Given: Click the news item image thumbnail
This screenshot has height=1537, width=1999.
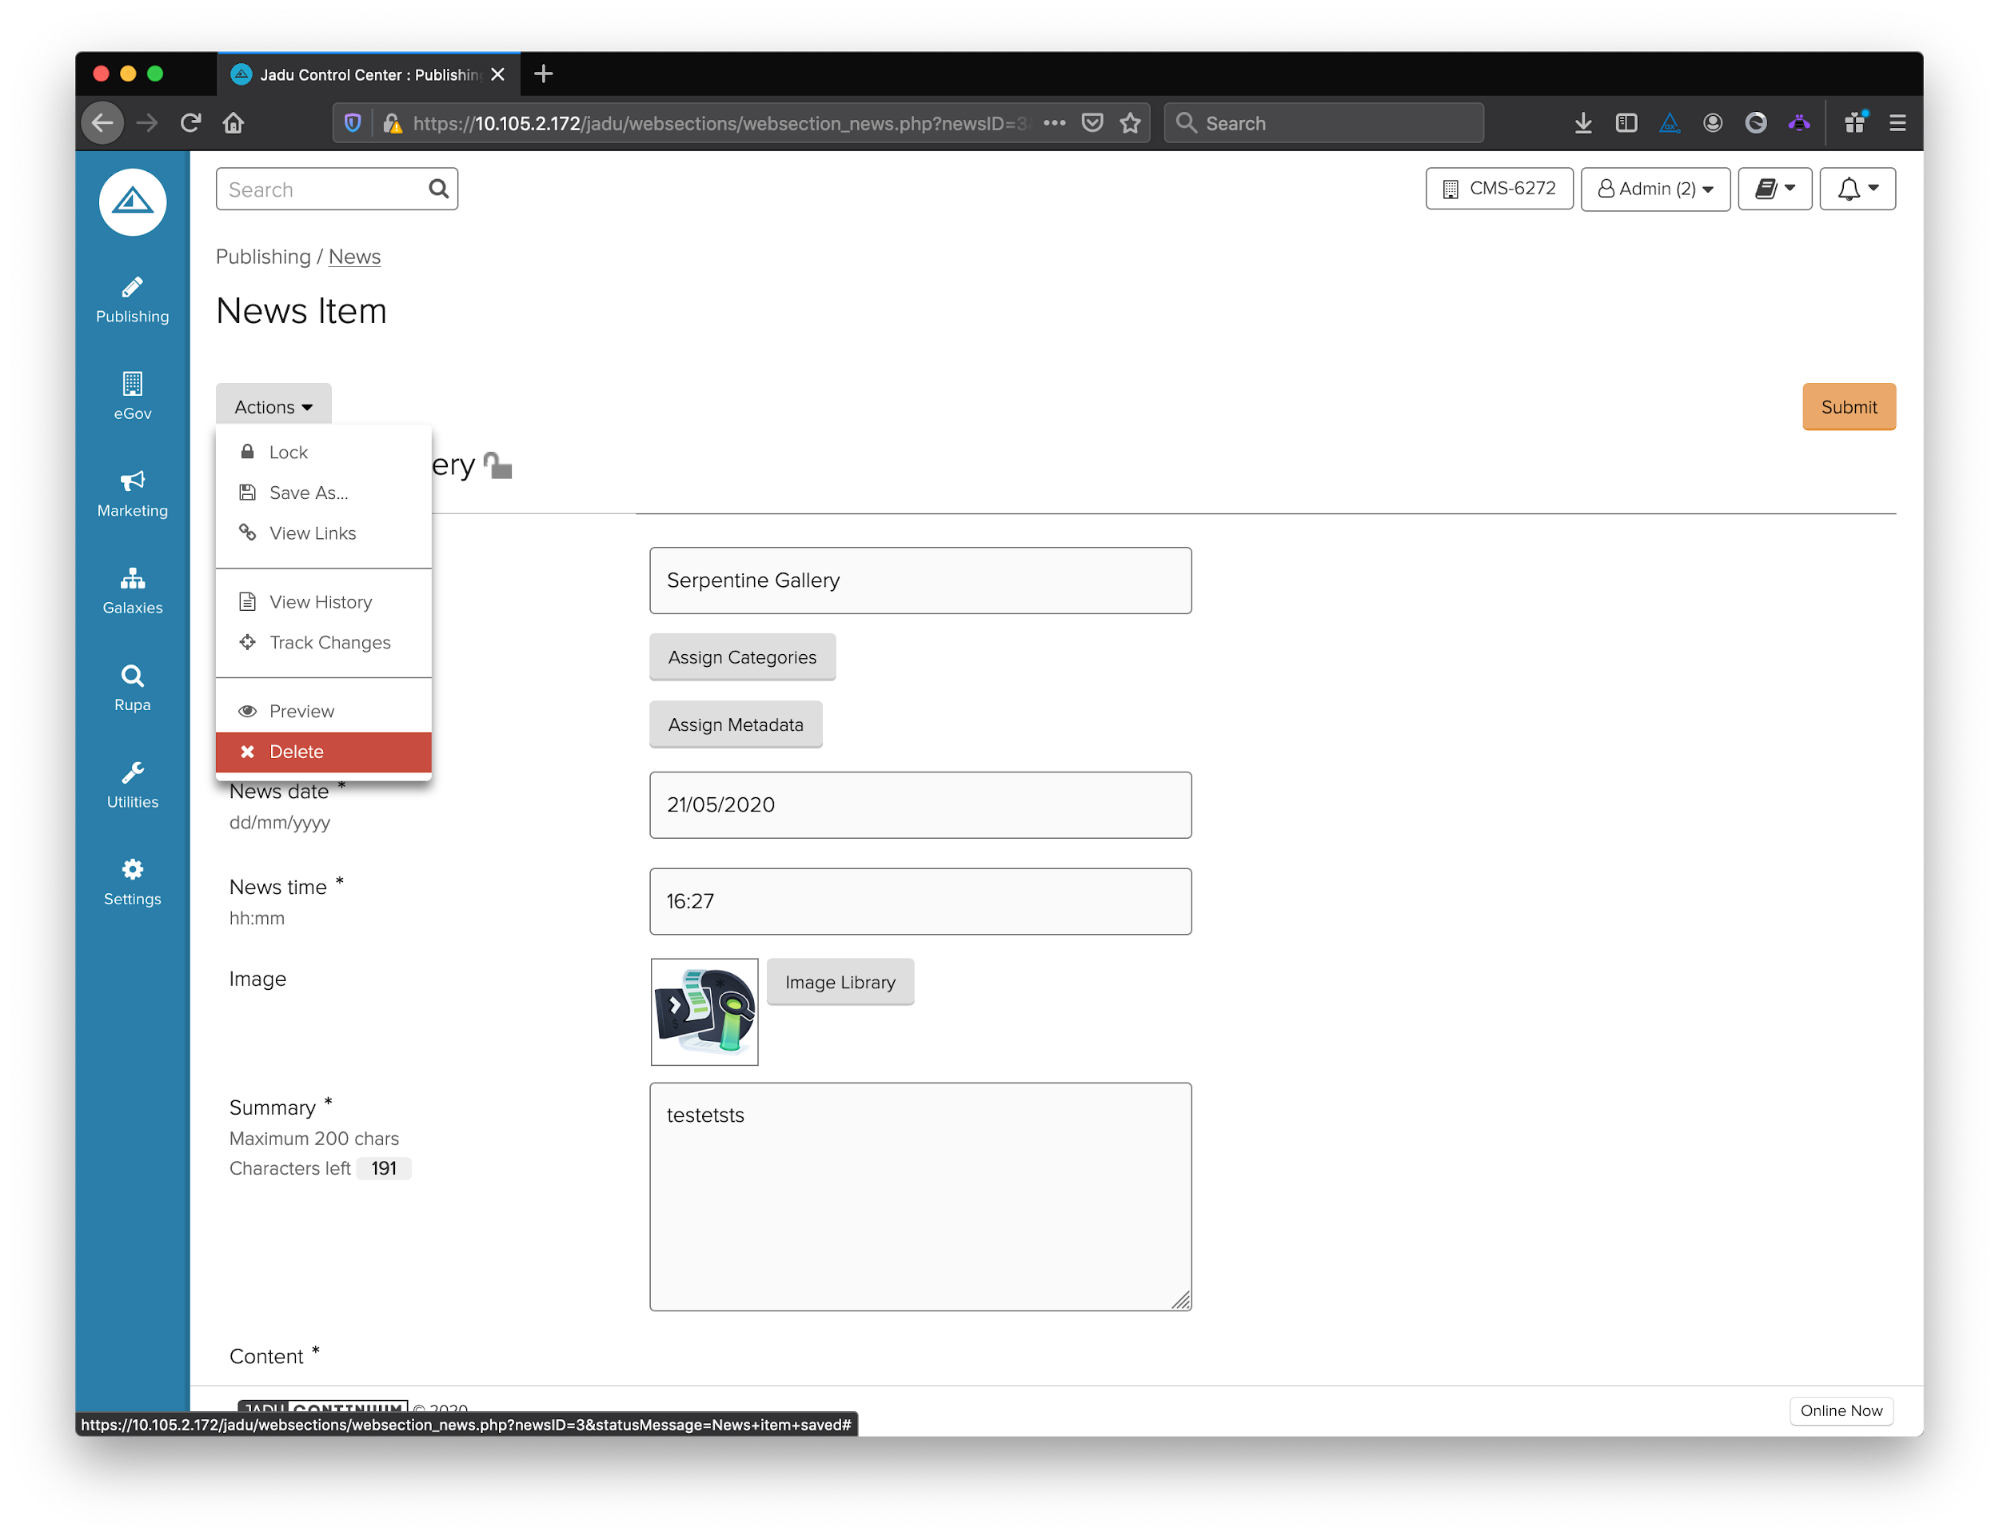Looking at the screenshot, I should pyautogui.click(x=704, y=1012).
